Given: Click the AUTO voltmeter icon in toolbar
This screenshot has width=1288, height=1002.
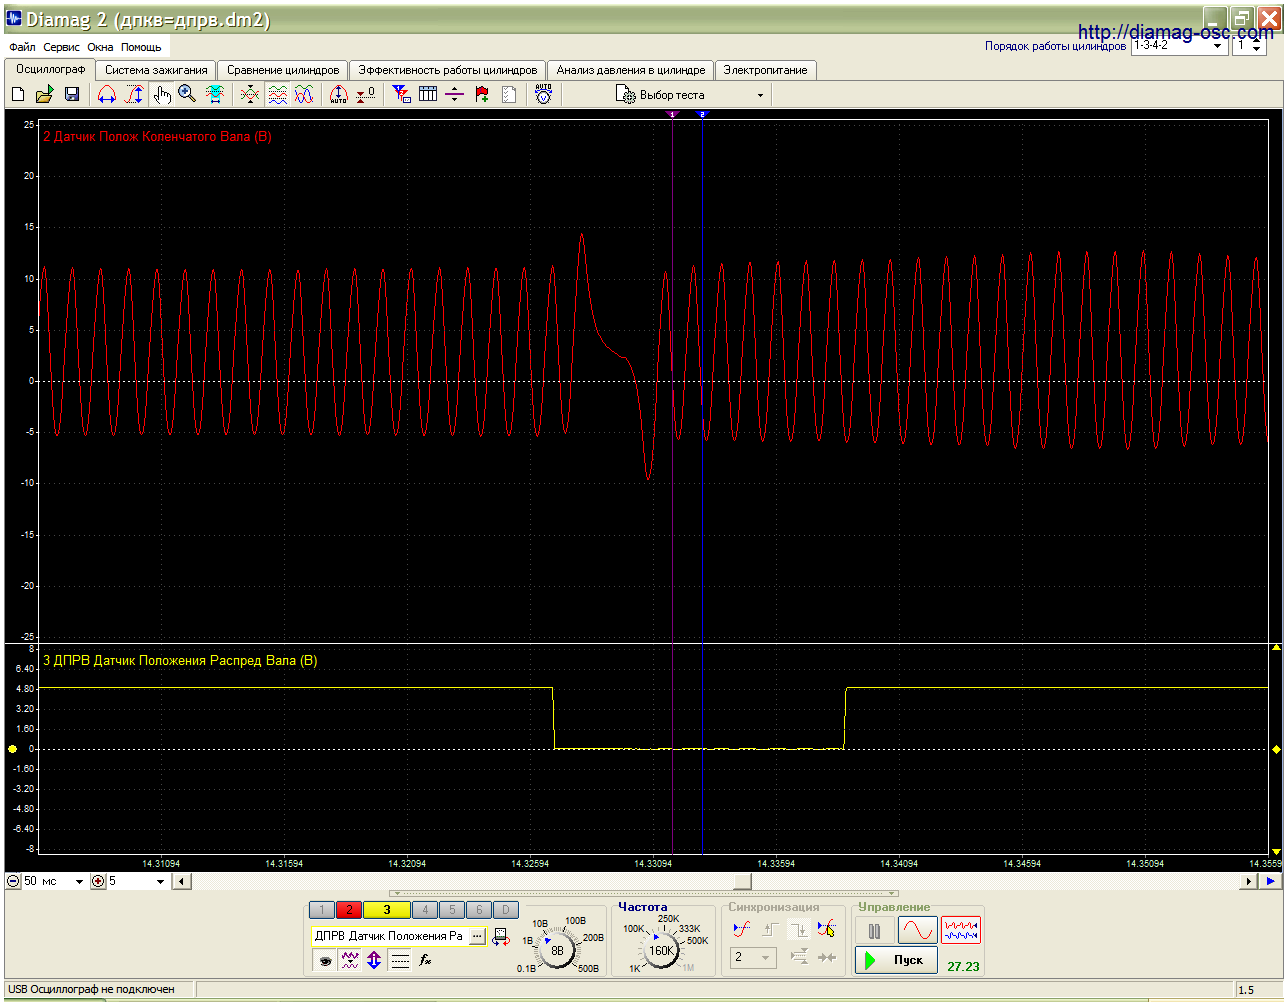Looking at the screenshot, I should (x=543, y=94).
